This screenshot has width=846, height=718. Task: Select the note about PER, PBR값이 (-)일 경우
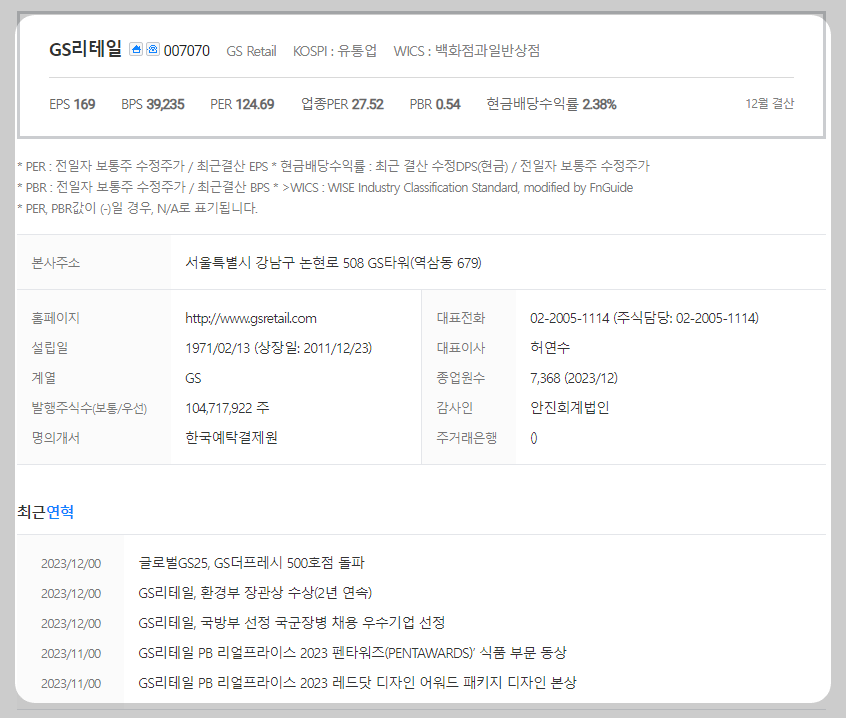click(138, 208)
